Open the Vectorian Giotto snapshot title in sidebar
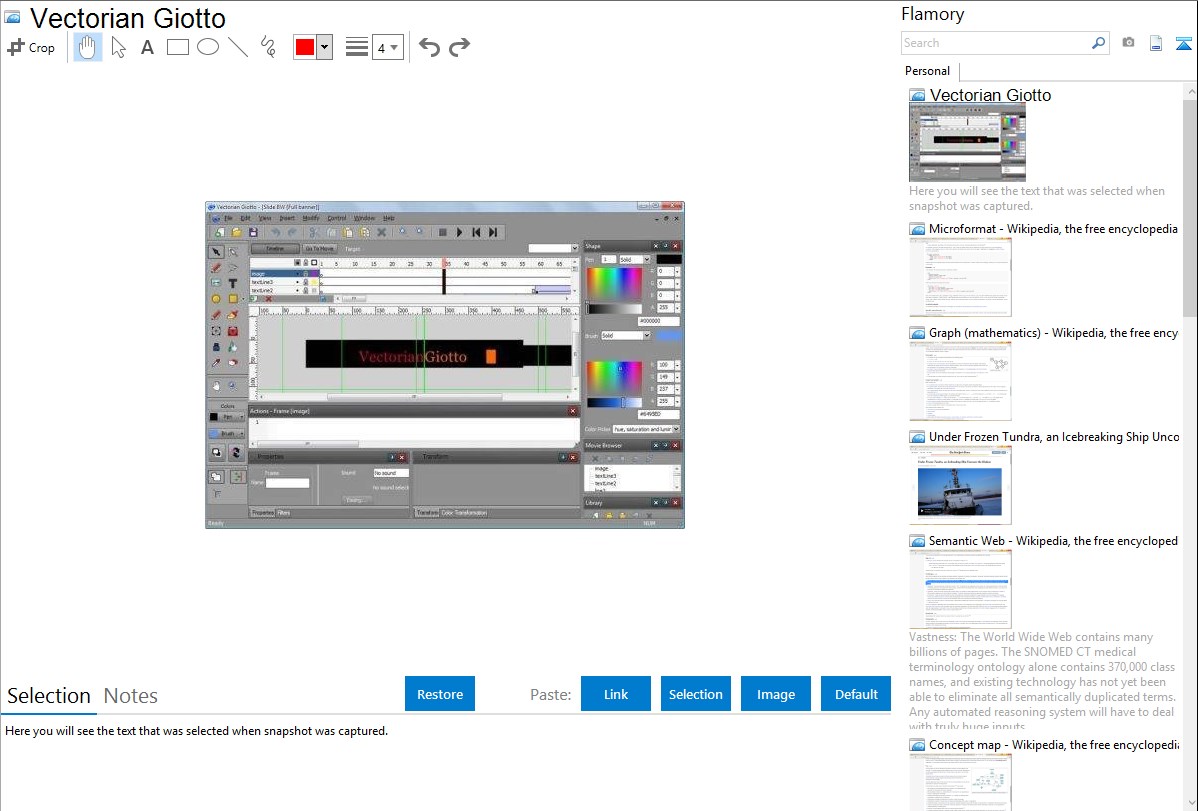This screenshot has height=811, width=1198. (990, 95)
